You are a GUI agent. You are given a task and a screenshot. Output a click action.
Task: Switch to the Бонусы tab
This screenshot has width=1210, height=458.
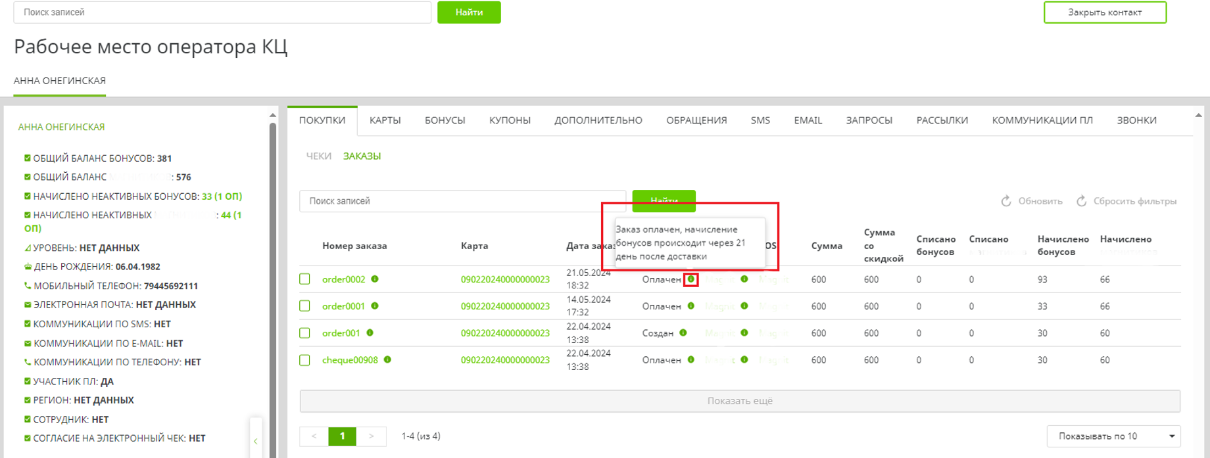point(445,120)
